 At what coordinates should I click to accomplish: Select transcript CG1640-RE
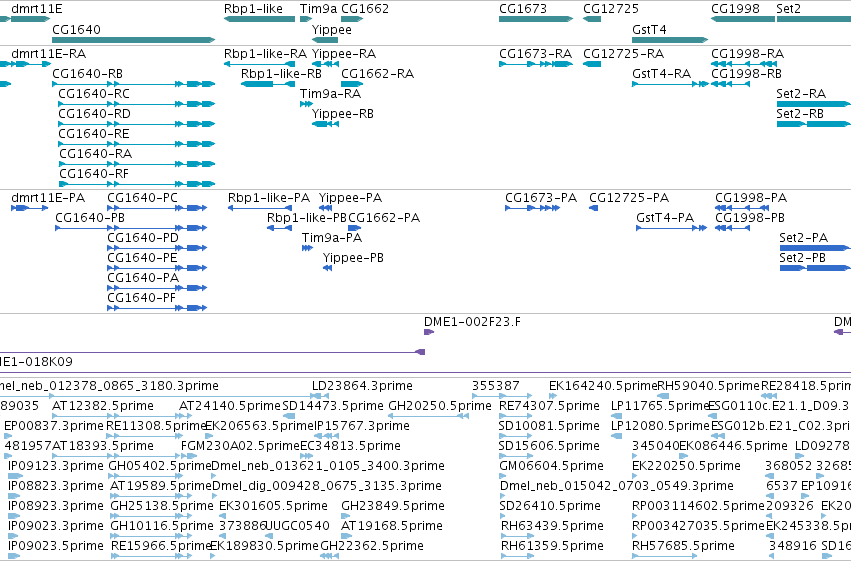(x=94, y=135)
